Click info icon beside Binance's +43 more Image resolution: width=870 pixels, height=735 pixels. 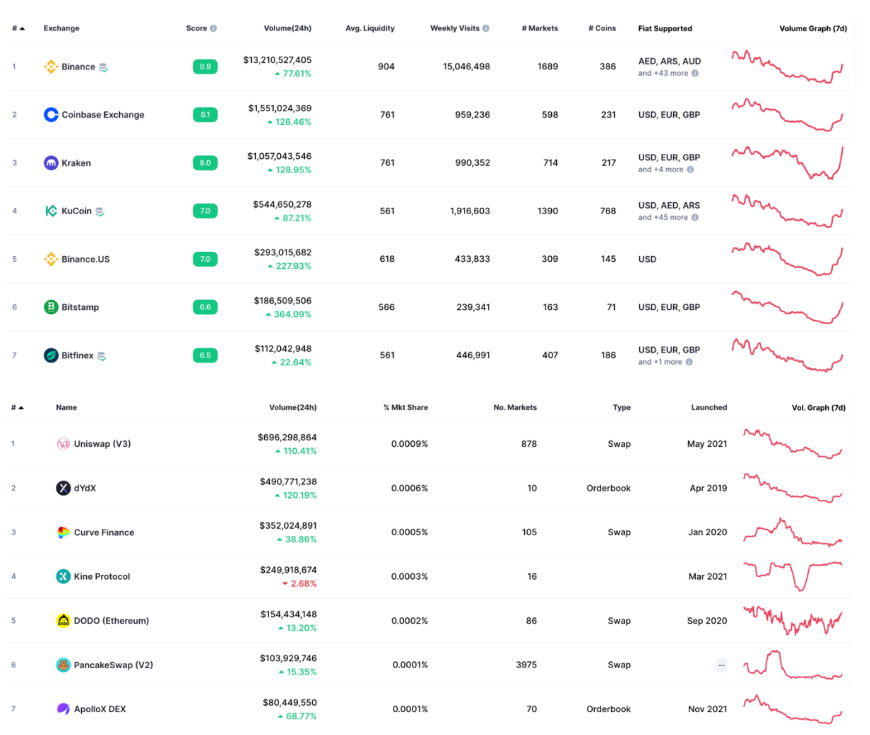click(695, 73)
